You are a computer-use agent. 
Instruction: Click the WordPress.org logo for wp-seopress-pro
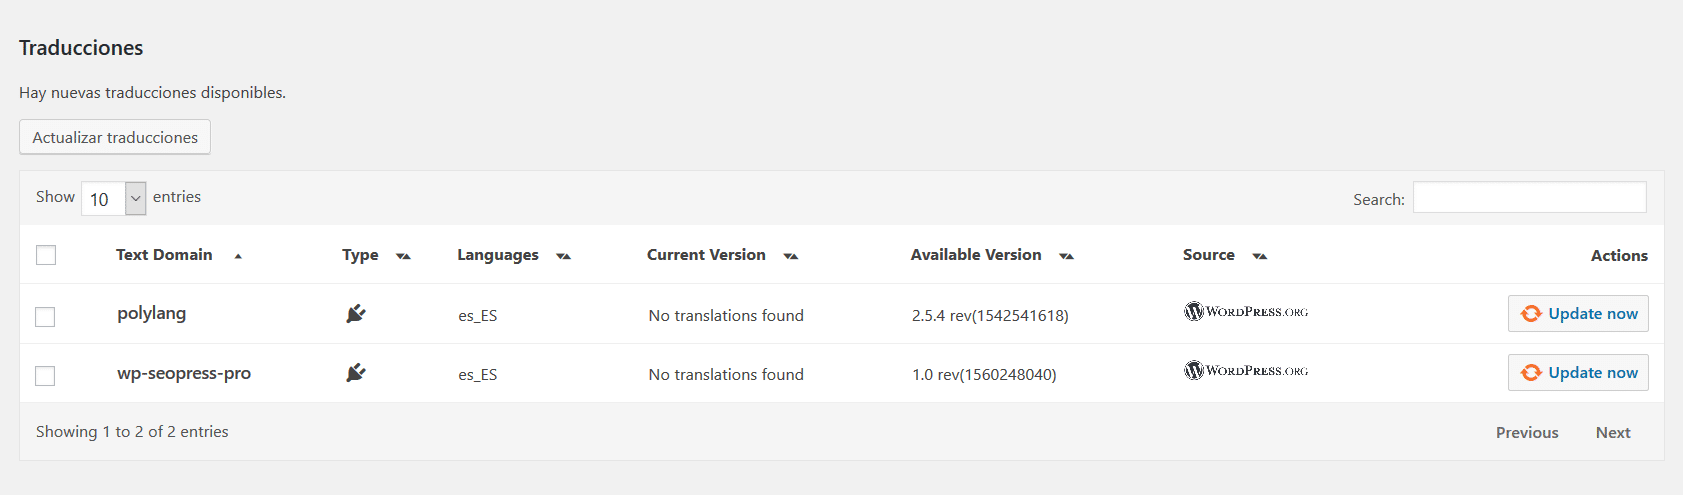pyautogui.click(x=1246, y=370)
